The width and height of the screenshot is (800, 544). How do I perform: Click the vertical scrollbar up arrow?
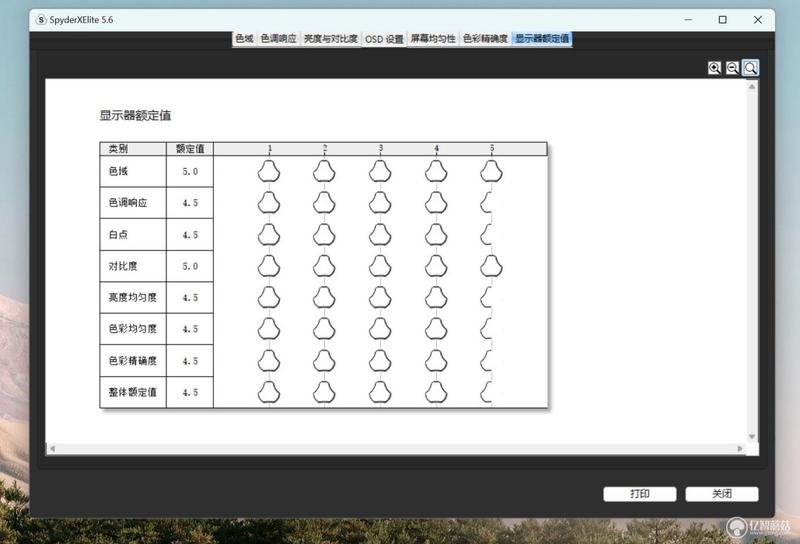[752, 87]
